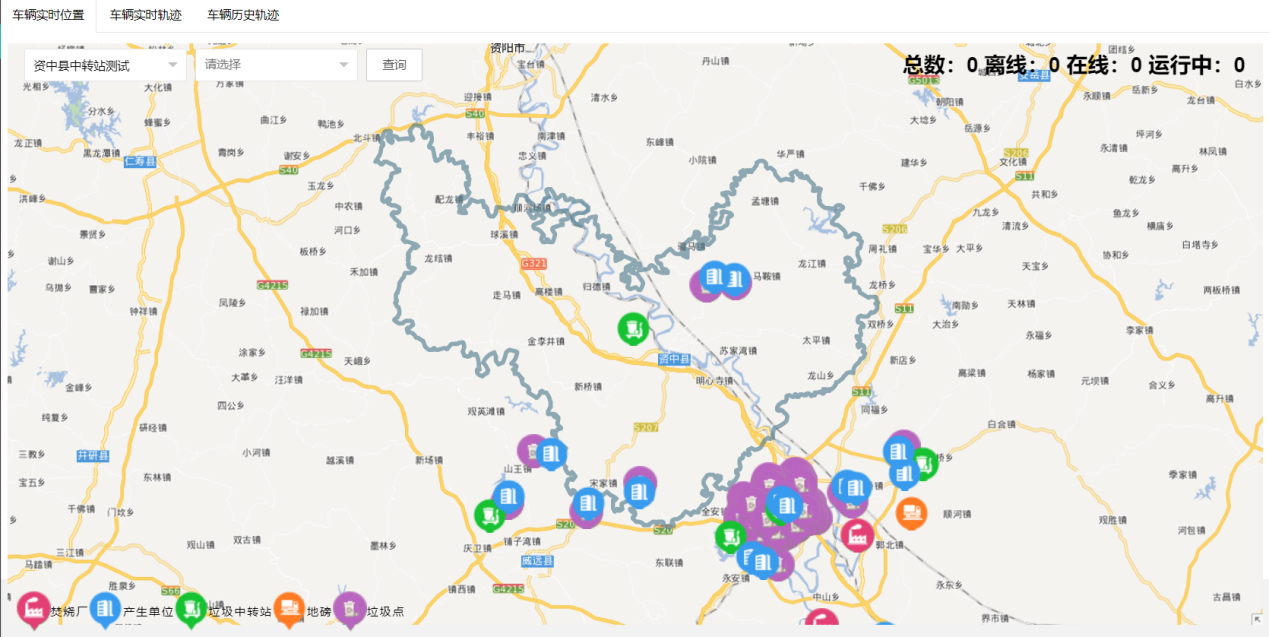
Task: Click the purple 垃圾点 legend icon
Action: 349,609
